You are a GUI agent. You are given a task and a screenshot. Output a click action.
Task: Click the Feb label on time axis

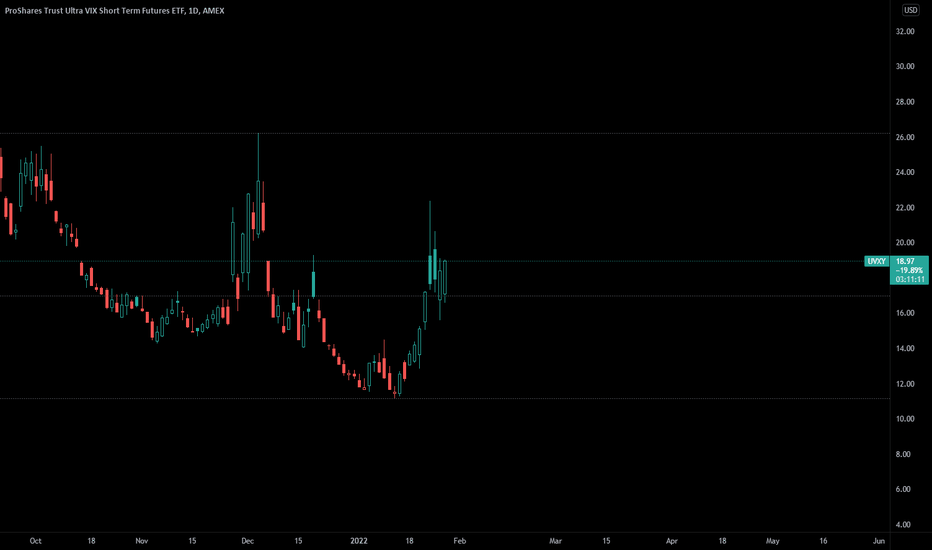pos(459,541)
